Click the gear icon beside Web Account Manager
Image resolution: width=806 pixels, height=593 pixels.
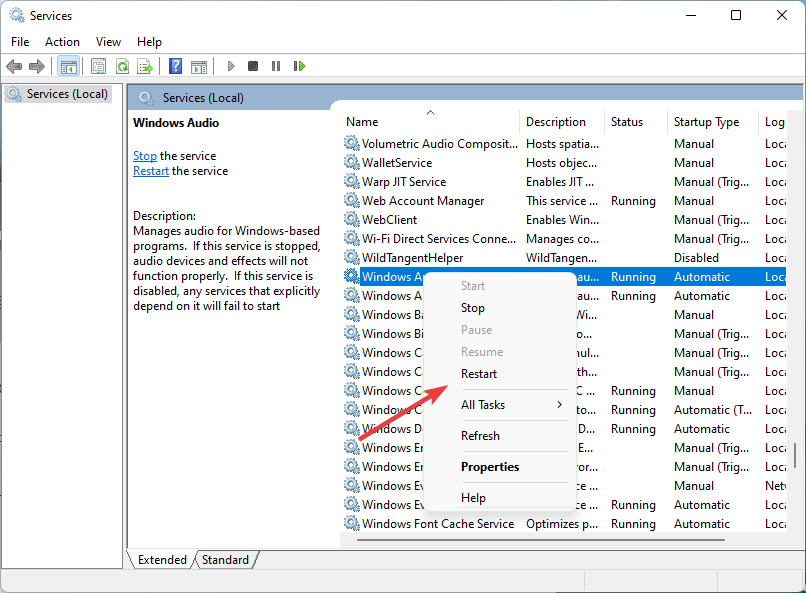point(352,200)
